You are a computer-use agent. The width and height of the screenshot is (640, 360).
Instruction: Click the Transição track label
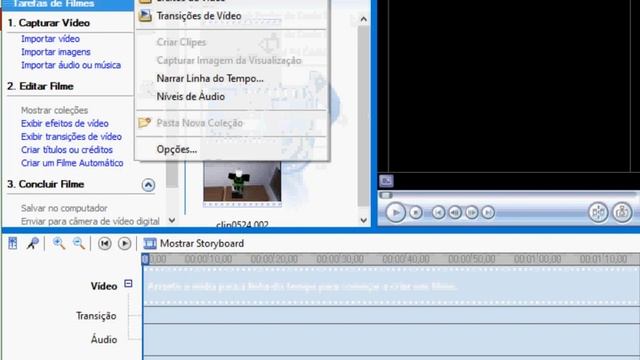pyautogui.click(x=96, y=316)
